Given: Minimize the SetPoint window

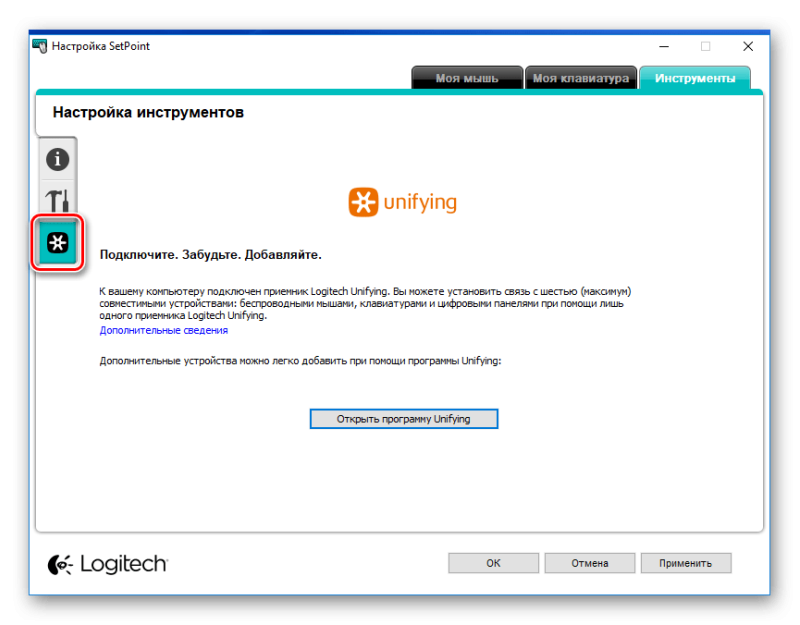Looking at the screenshot, I should click(x=664, y=46).
